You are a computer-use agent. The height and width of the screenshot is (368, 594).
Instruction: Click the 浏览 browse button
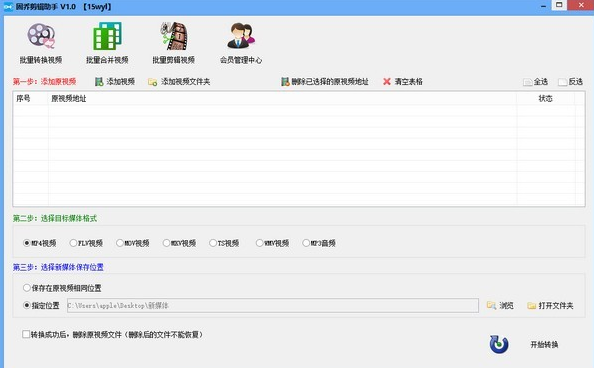500,305
